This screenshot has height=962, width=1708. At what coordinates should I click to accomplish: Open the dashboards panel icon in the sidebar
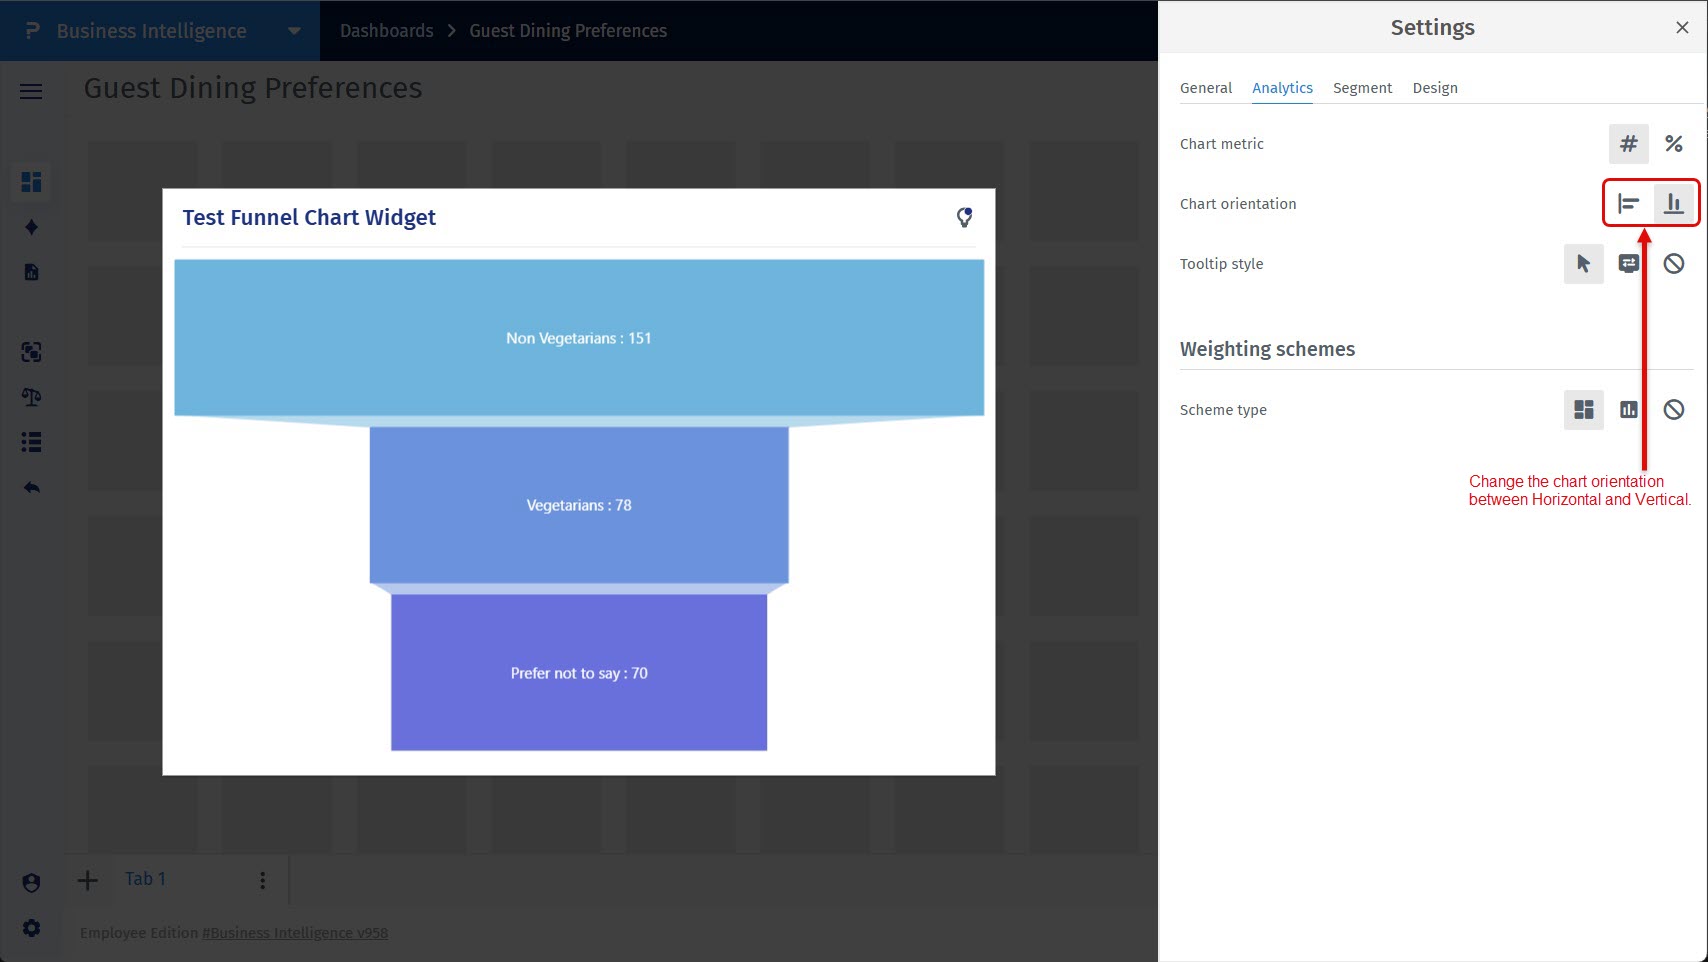pos(31,182)
